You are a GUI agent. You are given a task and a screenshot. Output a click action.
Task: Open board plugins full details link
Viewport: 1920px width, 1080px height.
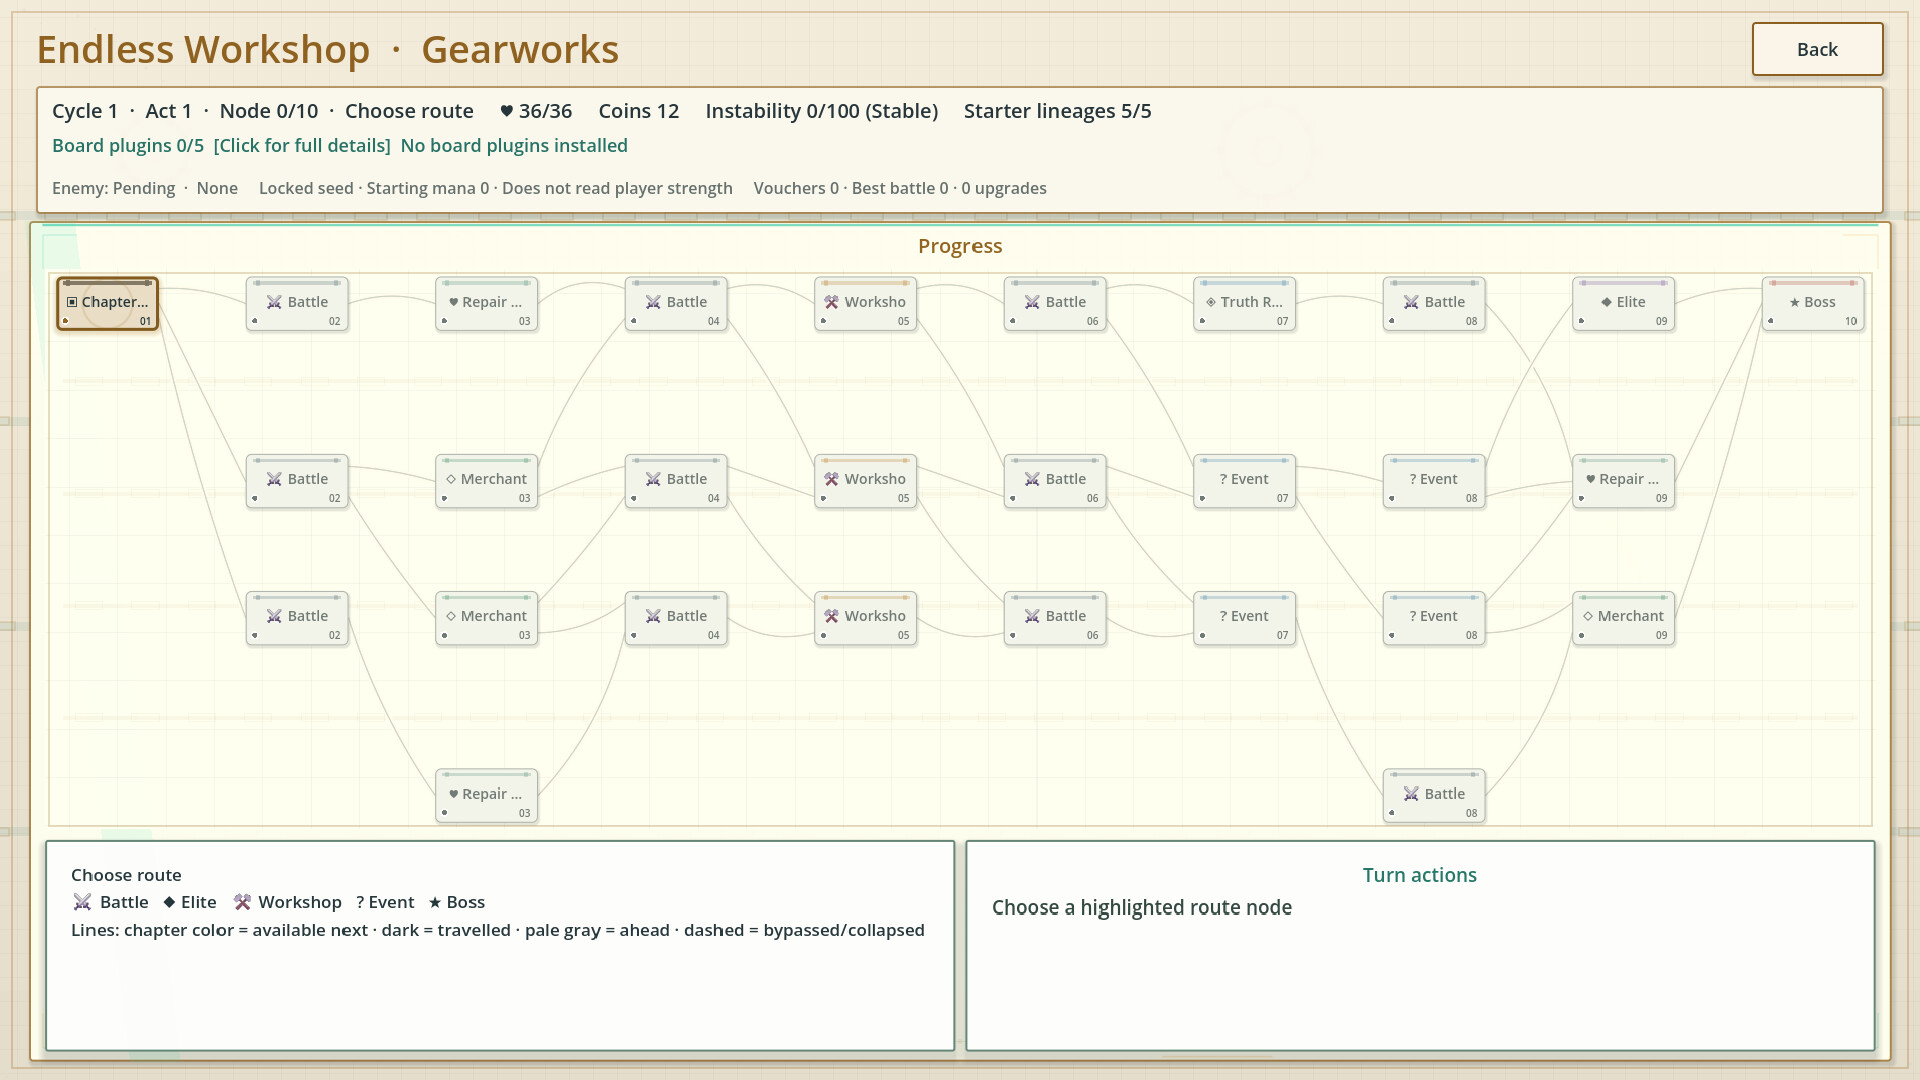point(302,146)
